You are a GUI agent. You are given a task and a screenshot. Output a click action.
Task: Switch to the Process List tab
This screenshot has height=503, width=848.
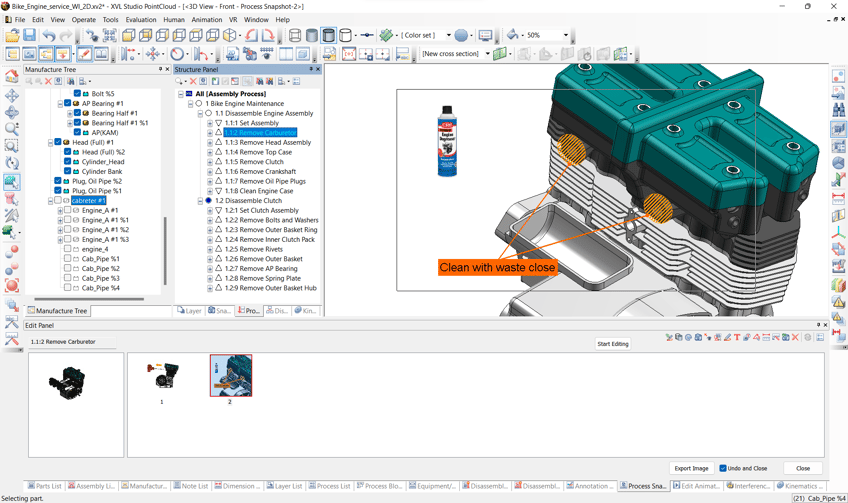329,486
